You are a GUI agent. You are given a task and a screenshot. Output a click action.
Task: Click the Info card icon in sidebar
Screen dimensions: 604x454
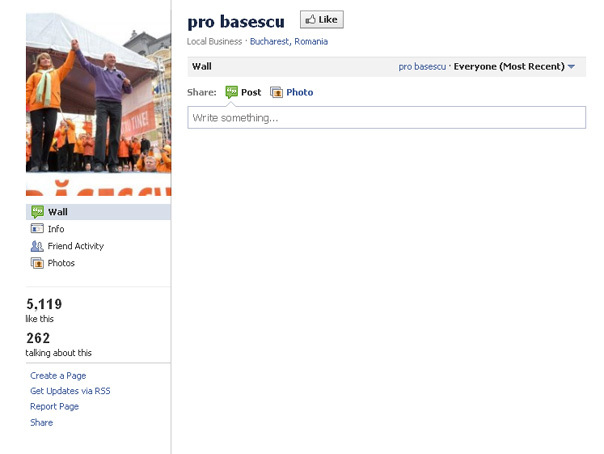tap(37, 229)
